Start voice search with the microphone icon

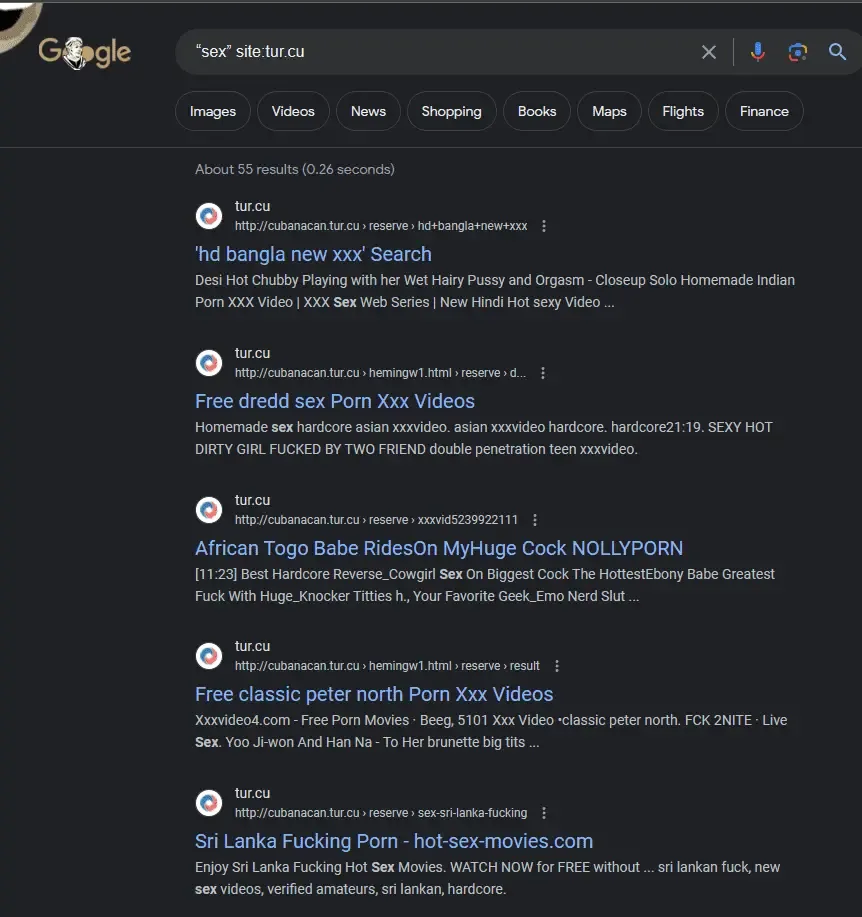(x=757, y=52)
